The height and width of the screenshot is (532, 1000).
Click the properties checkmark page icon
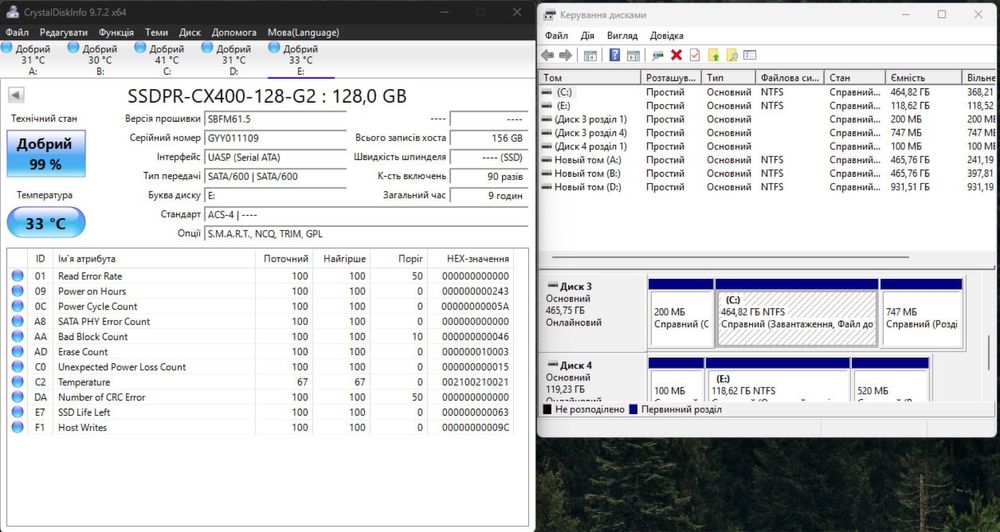click(x=695, y=55)
